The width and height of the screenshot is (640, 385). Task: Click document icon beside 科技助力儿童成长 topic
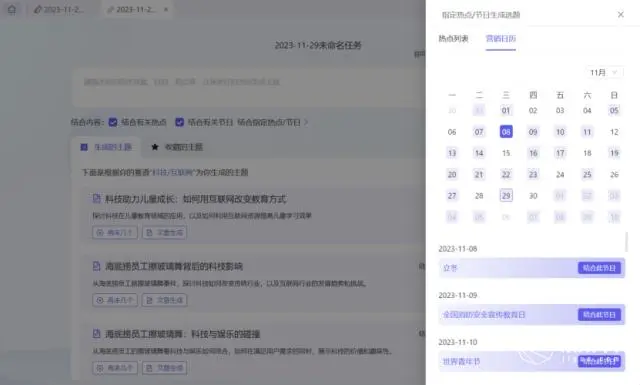(x=97, y=199)
